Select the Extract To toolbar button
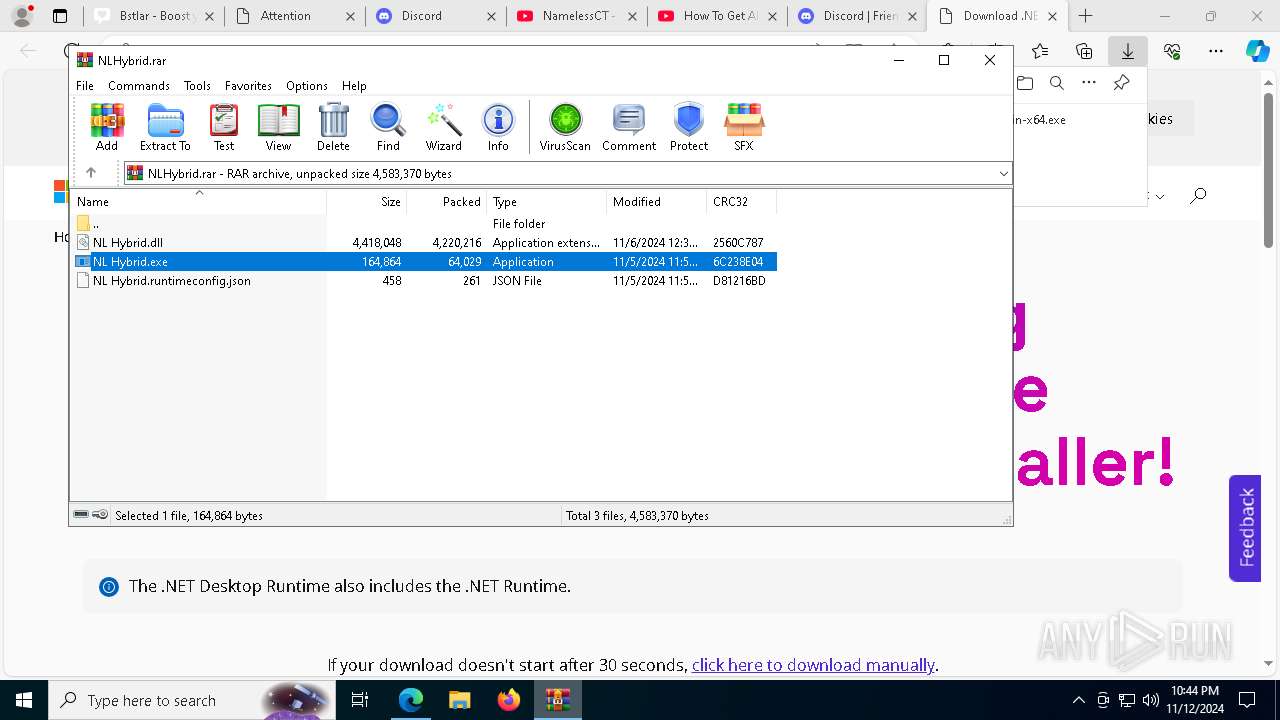Image resolution: width=1280 pixels, height=720 pixels. pos(165,127)
